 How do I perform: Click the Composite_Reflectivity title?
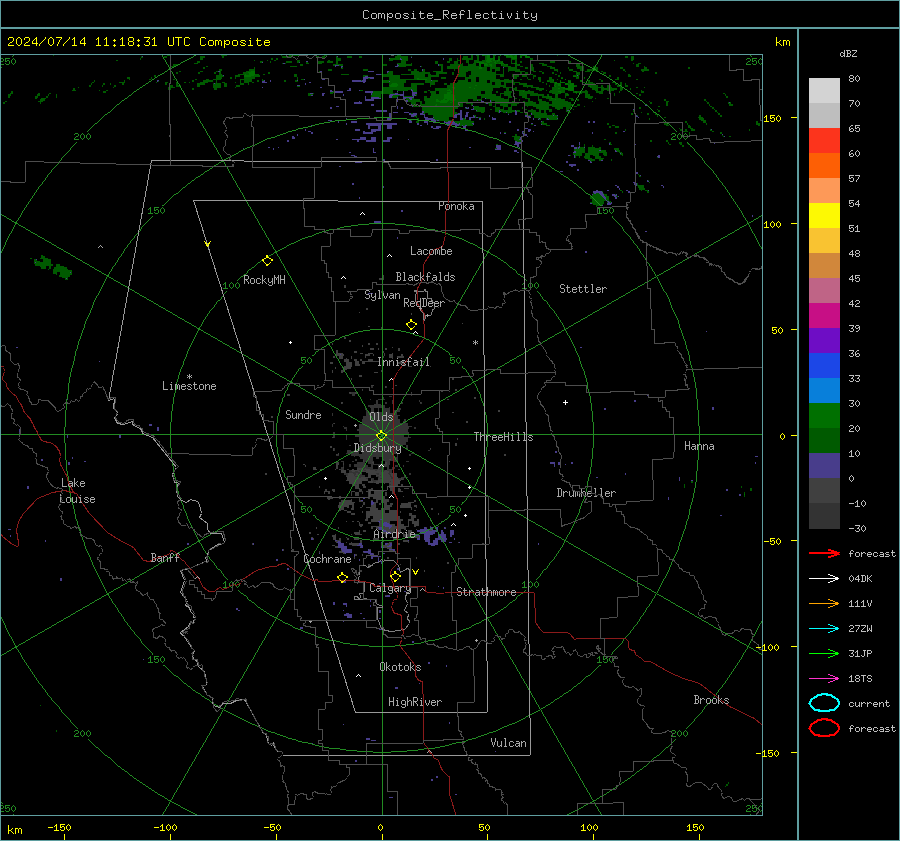450,15
